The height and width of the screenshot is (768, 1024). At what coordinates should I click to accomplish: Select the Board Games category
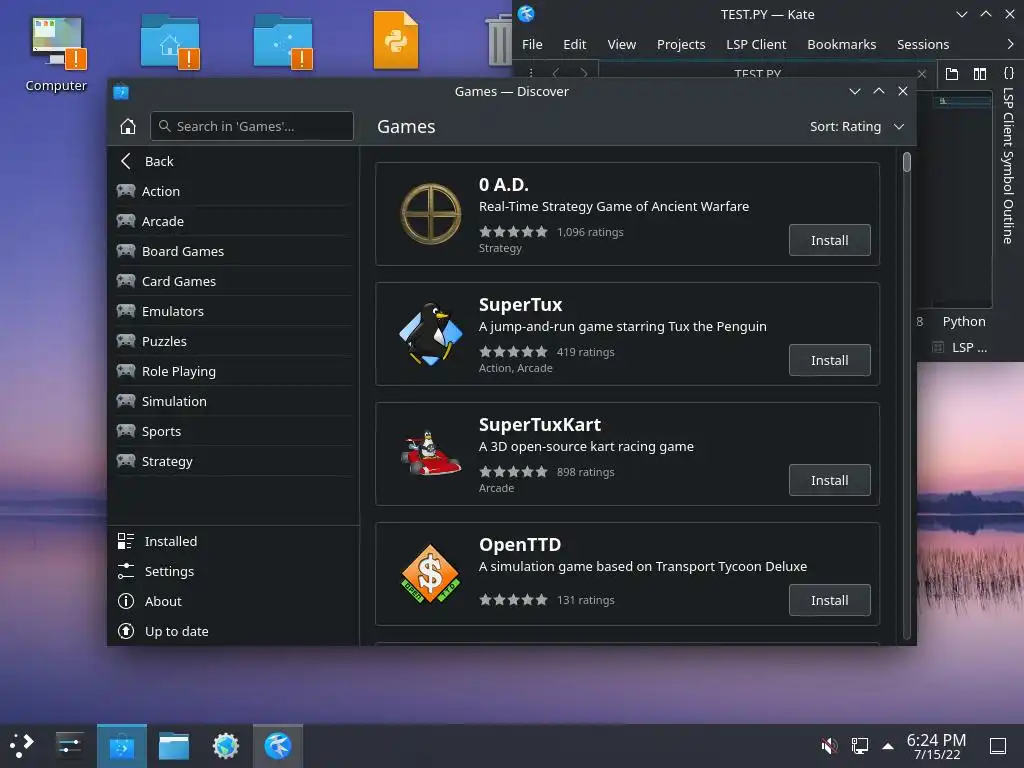tap(233, 251)
